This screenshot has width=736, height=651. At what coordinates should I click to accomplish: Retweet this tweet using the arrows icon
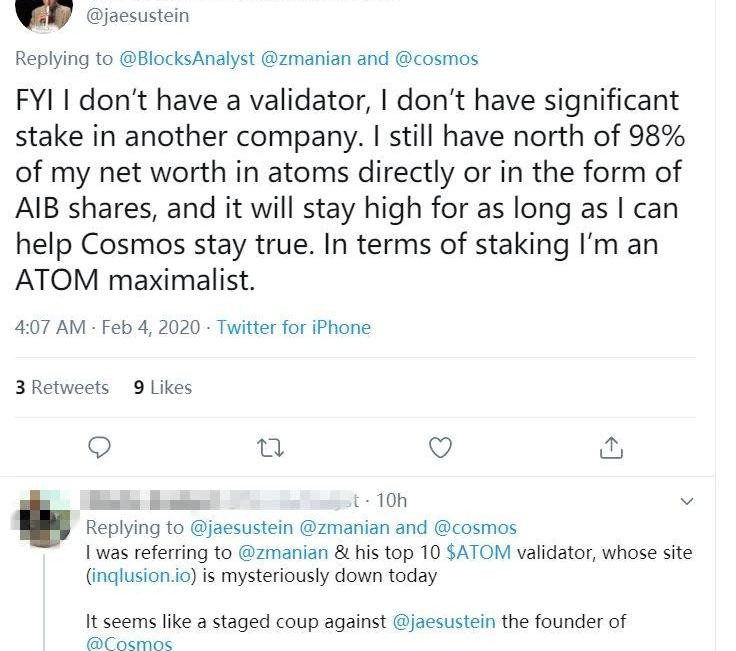[270, 448]
